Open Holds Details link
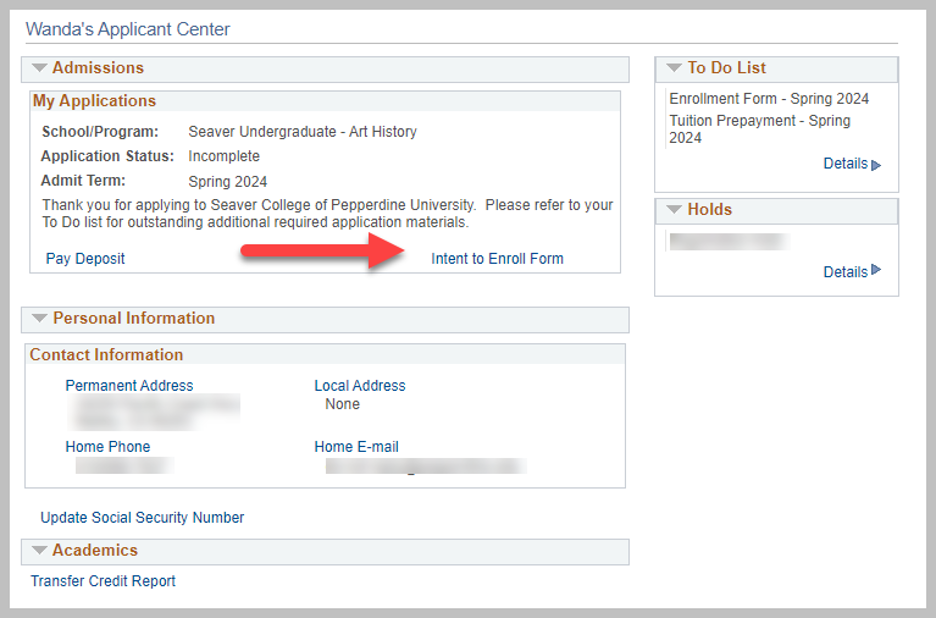Screen dimensions: 936x618 [845, 272]
